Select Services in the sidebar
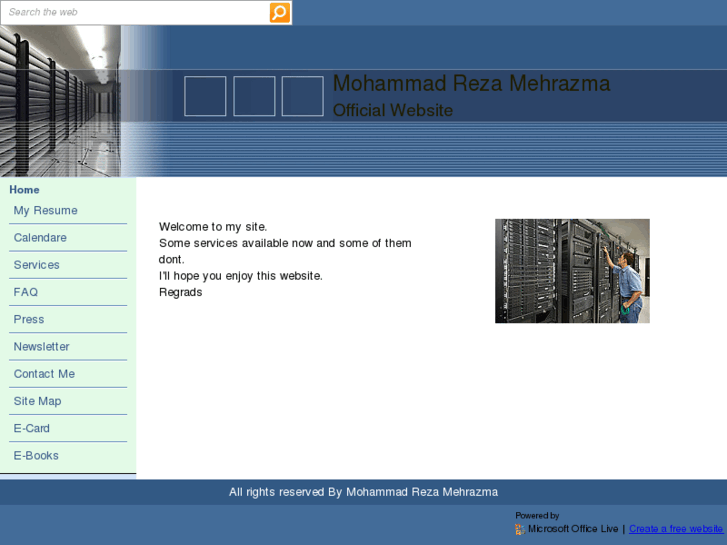727x545 pixels. (37, 265)
